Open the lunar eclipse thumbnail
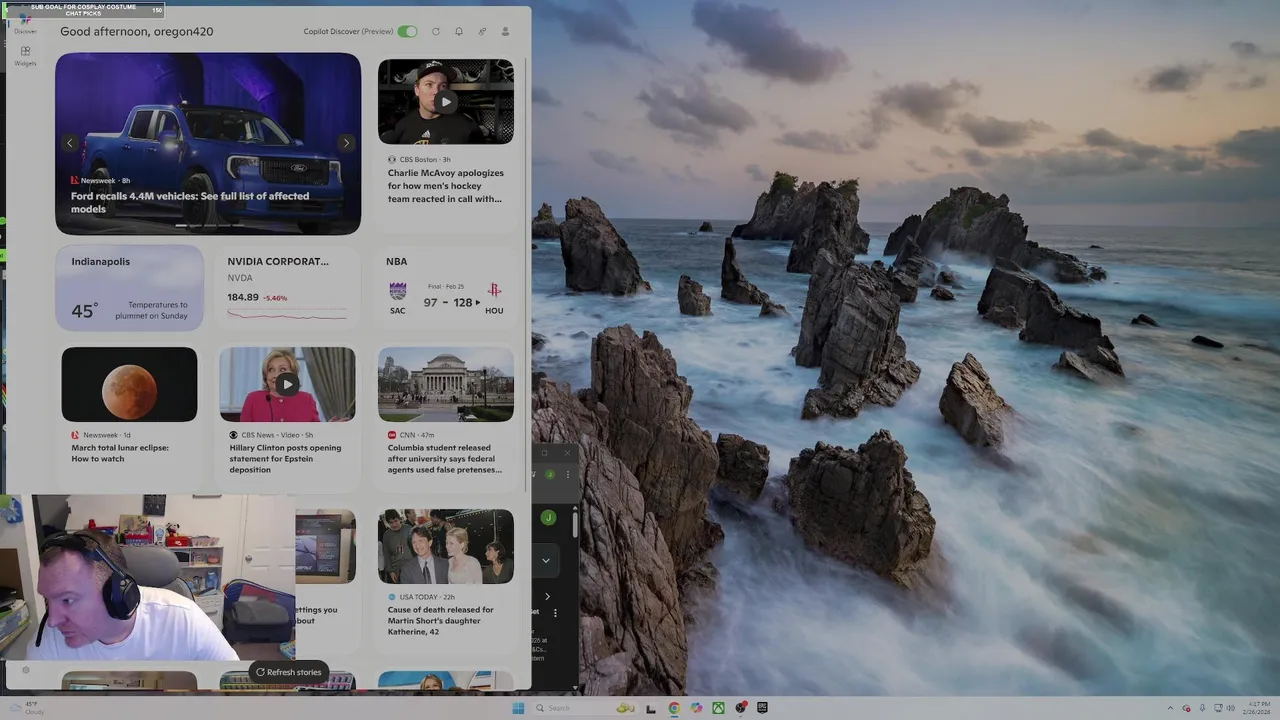 click(129, 384)
